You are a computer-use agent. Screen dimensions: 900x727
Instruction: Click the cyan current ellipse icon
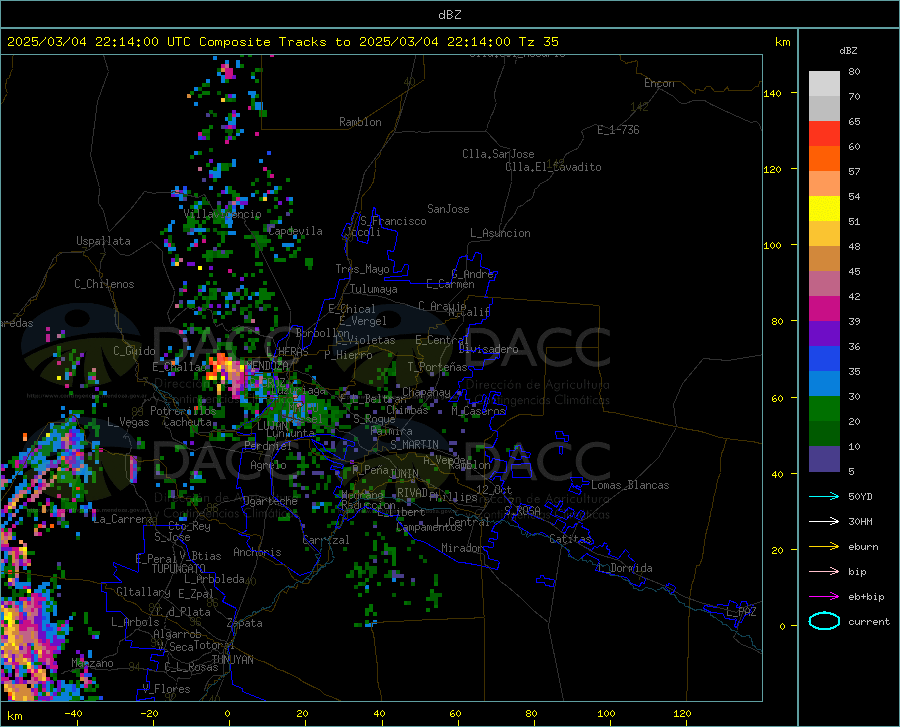click(x=824, y=621)
